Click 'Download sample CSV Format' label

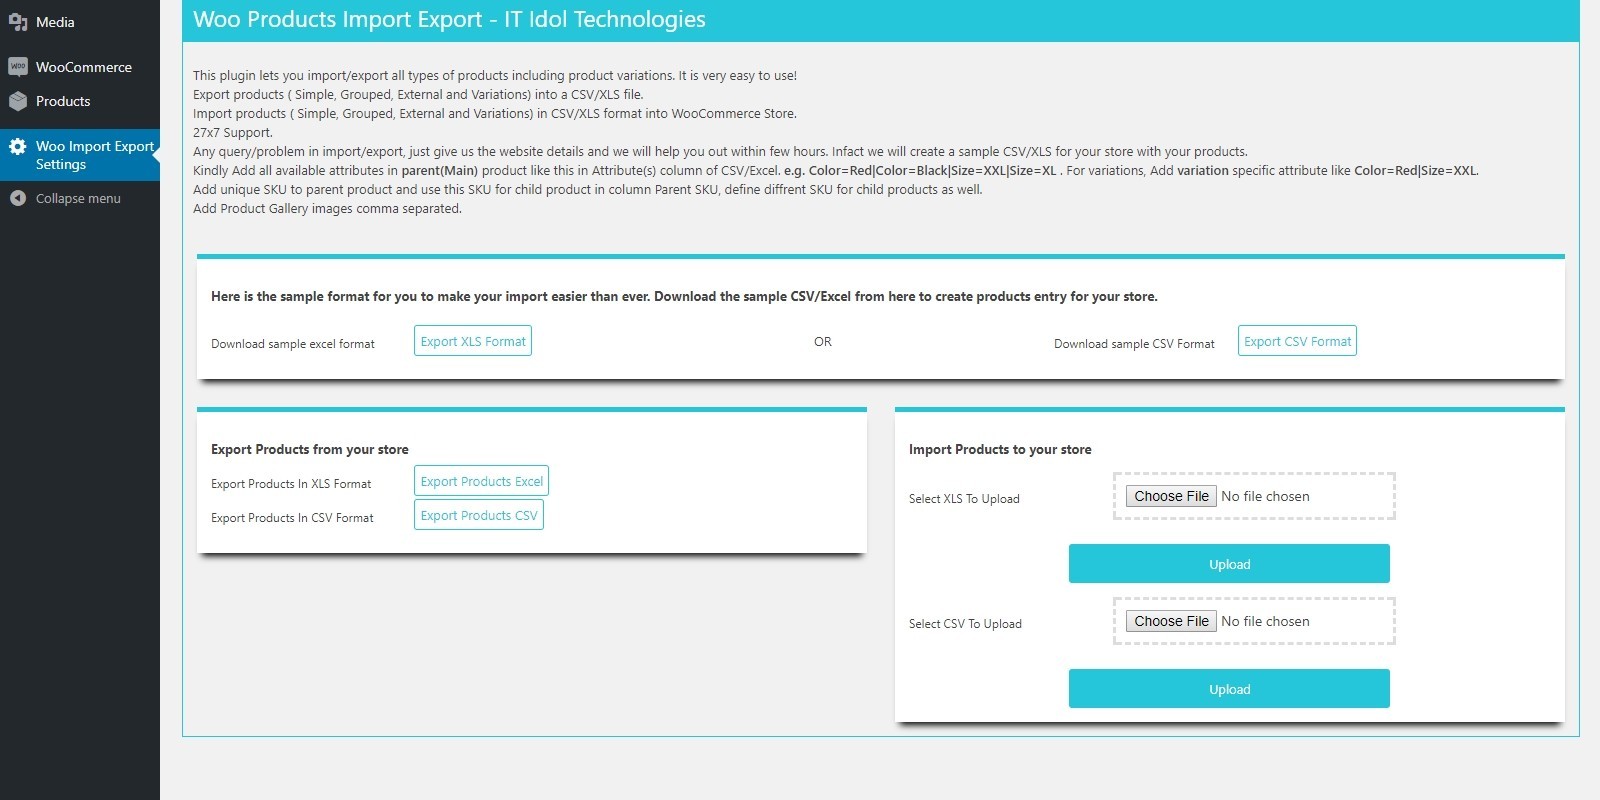click(1134, 344)
